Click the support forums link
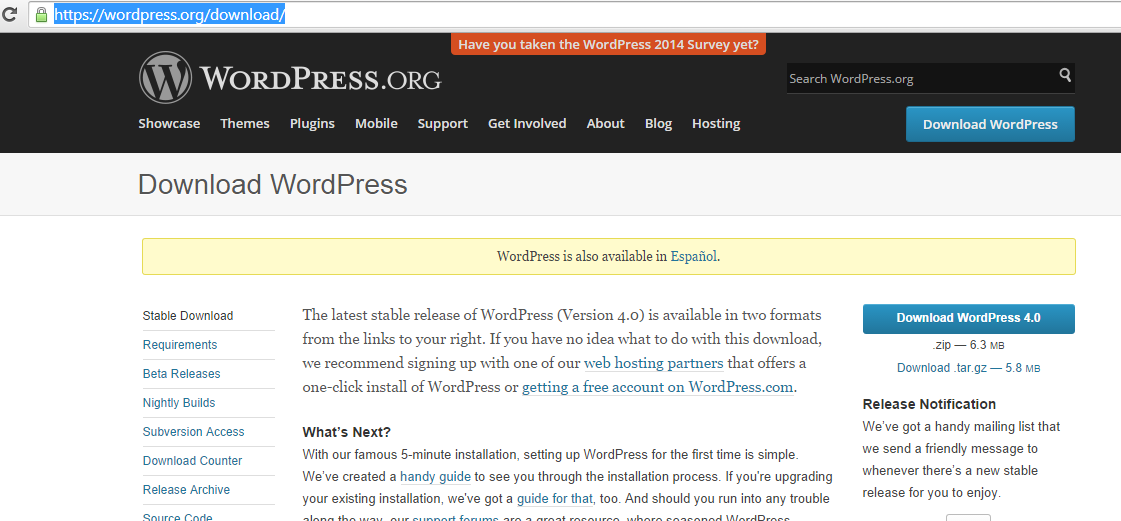The height and width of the screenshot is (521, 1121). tap(455, 517)
